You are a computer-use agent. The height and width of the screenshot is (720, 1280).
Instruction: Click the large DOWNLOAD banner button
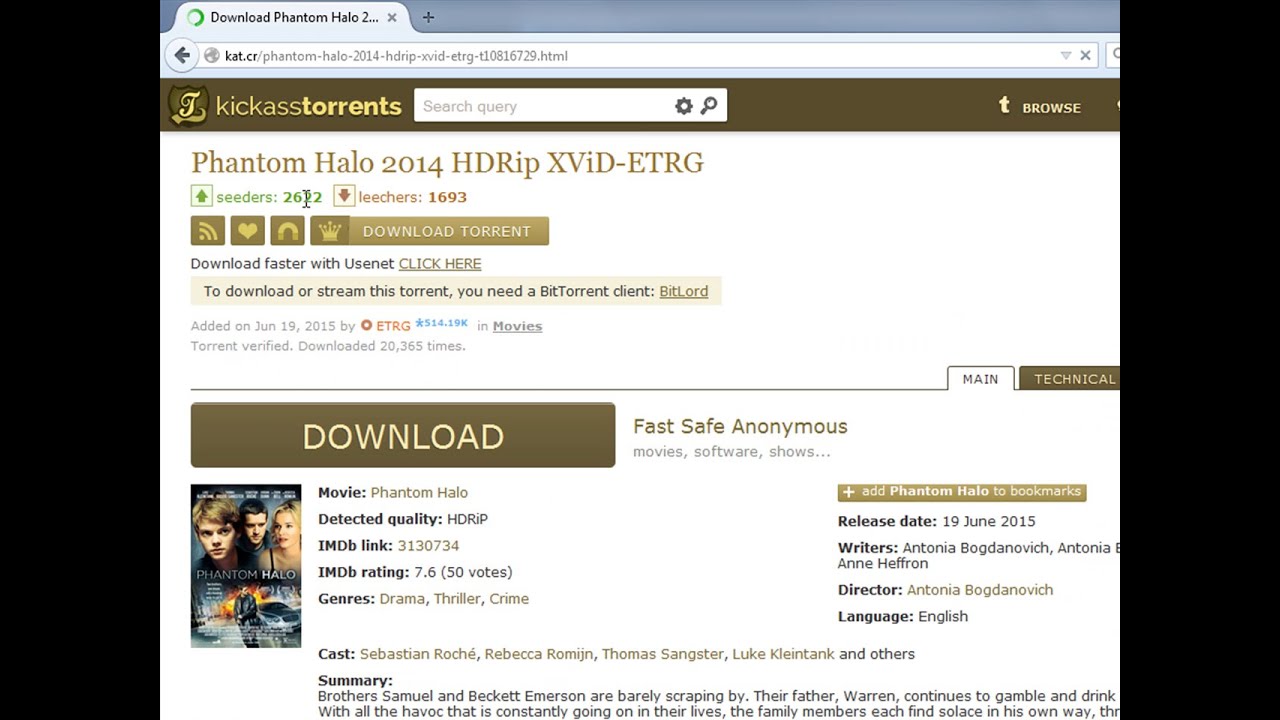pyautogui.click(x=403, y=435)
